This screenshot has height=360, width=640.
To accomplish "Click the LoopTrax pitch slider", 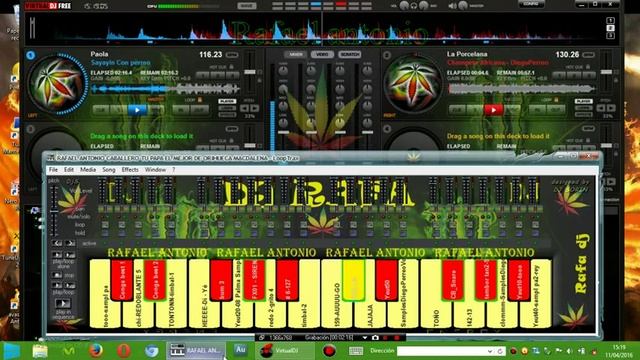I will click(x=54, y=211).
